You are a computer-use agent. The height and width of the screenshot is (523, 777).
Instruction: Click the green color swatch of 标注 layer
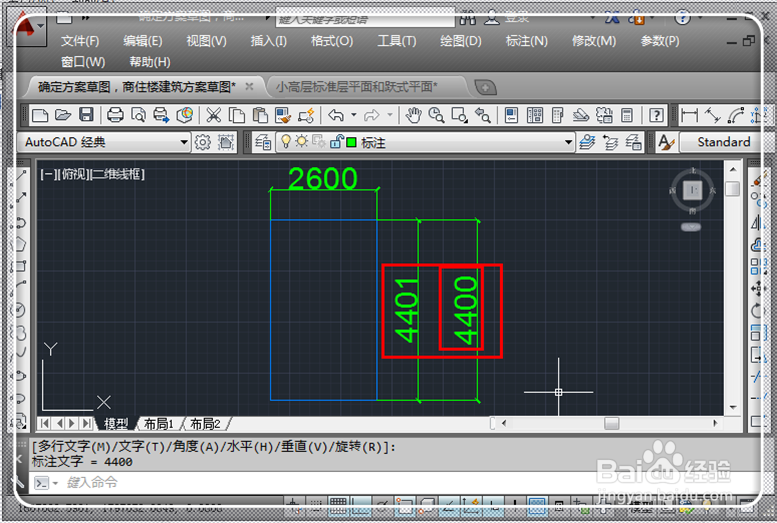click(x=351, y=142)
